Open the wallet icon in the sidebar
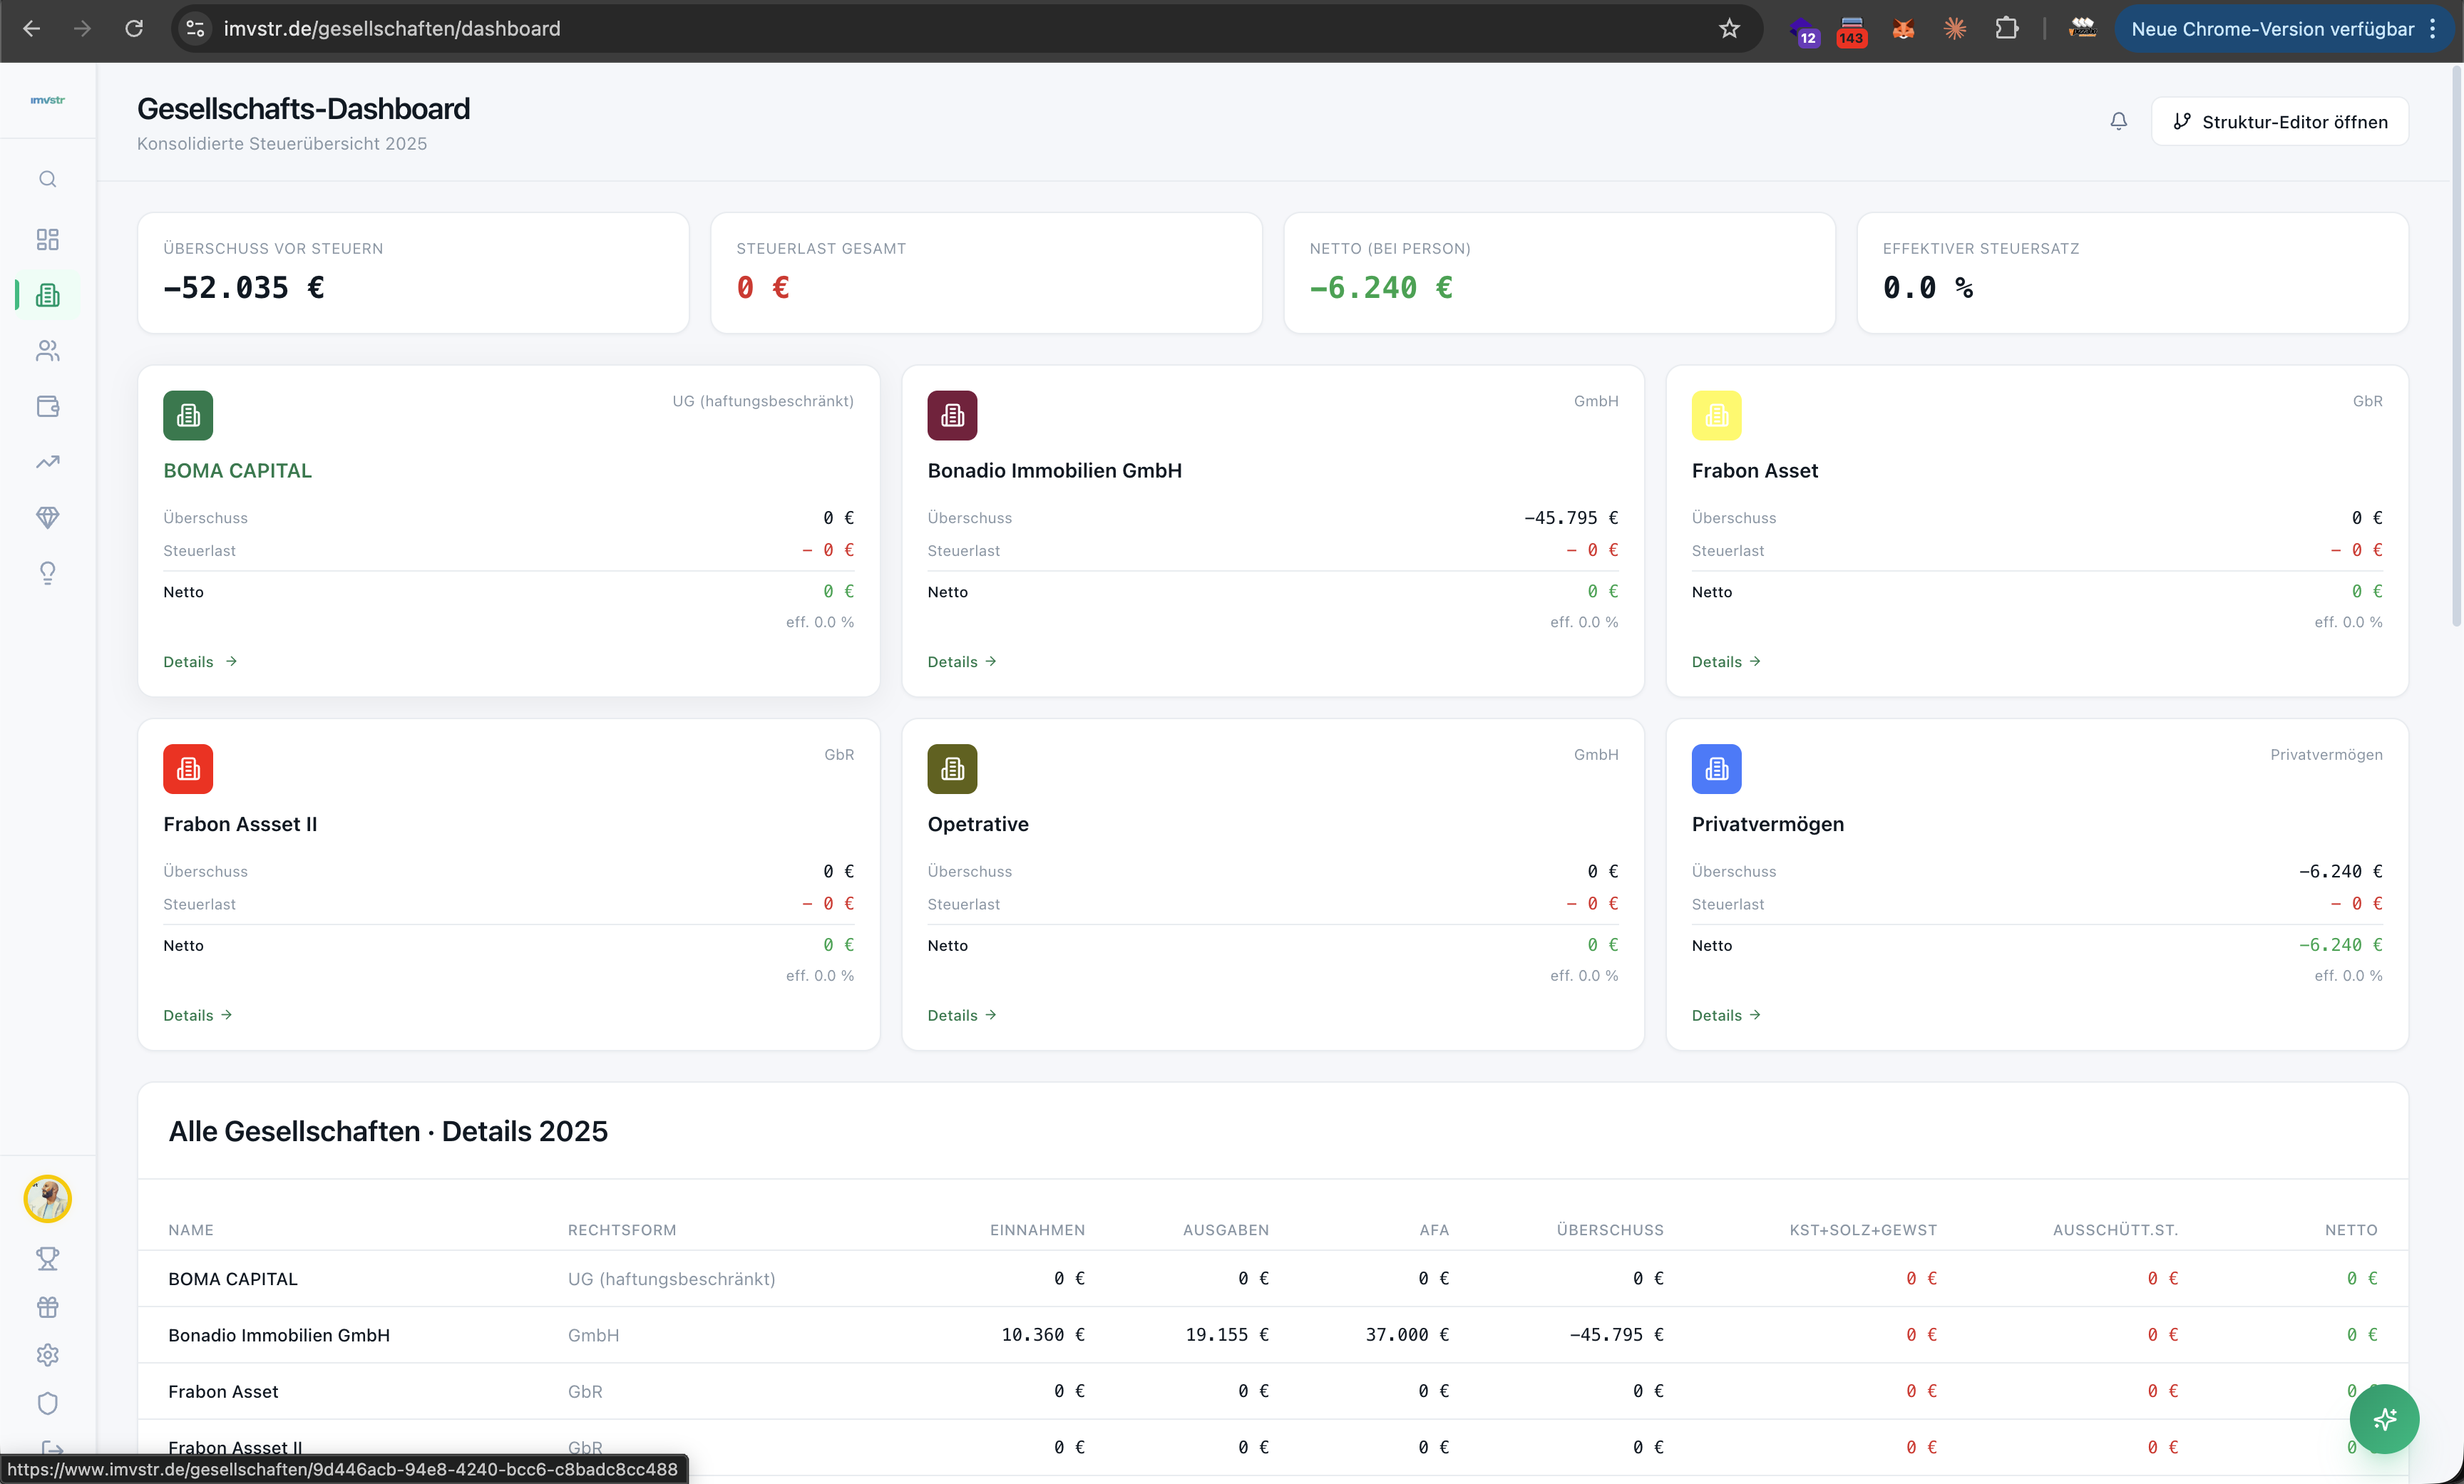 (47, 406)
